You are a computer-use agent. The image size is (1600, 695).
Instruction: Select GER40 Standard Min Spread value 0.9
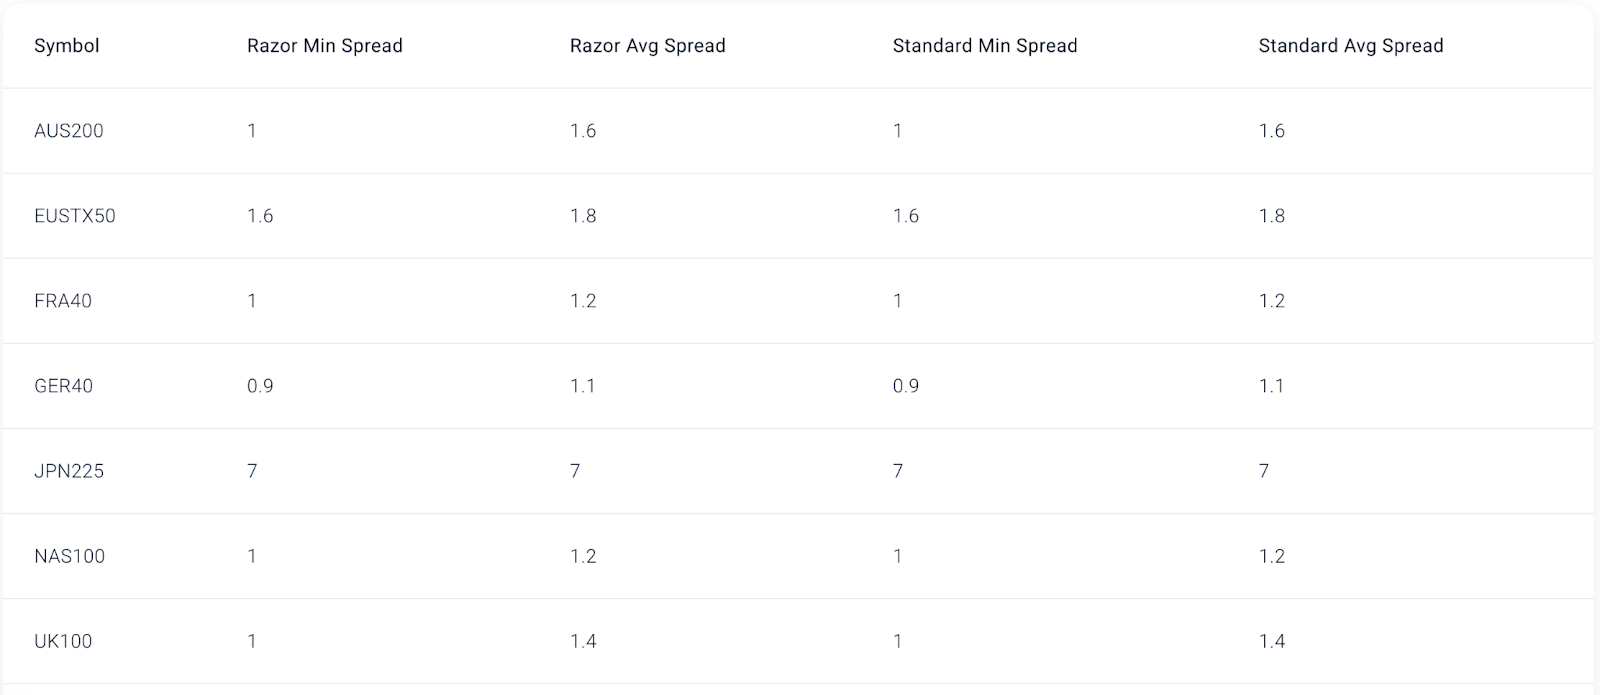pos(906,386)
